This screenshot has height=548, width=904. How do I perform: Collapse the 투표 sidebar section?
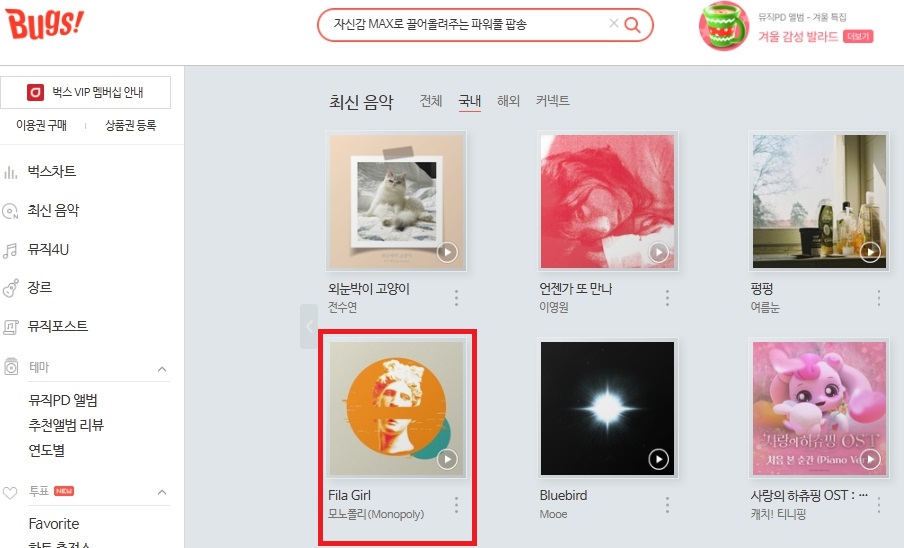point(162,492)
